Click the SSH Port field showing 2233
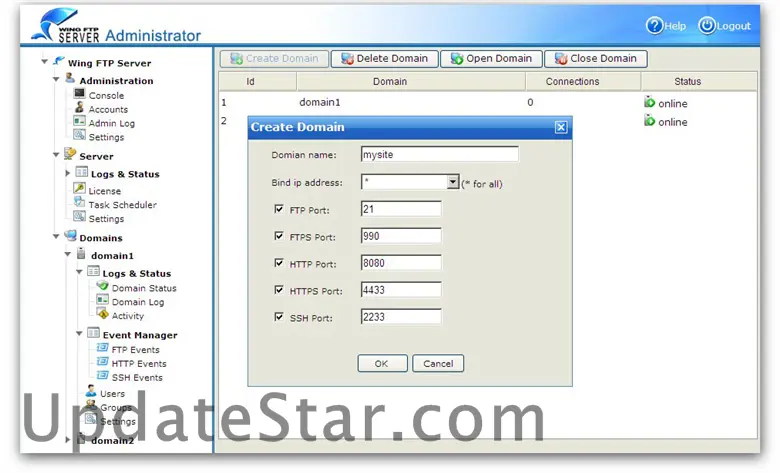The height and width of the screenshot is (473, 780). 400,316
